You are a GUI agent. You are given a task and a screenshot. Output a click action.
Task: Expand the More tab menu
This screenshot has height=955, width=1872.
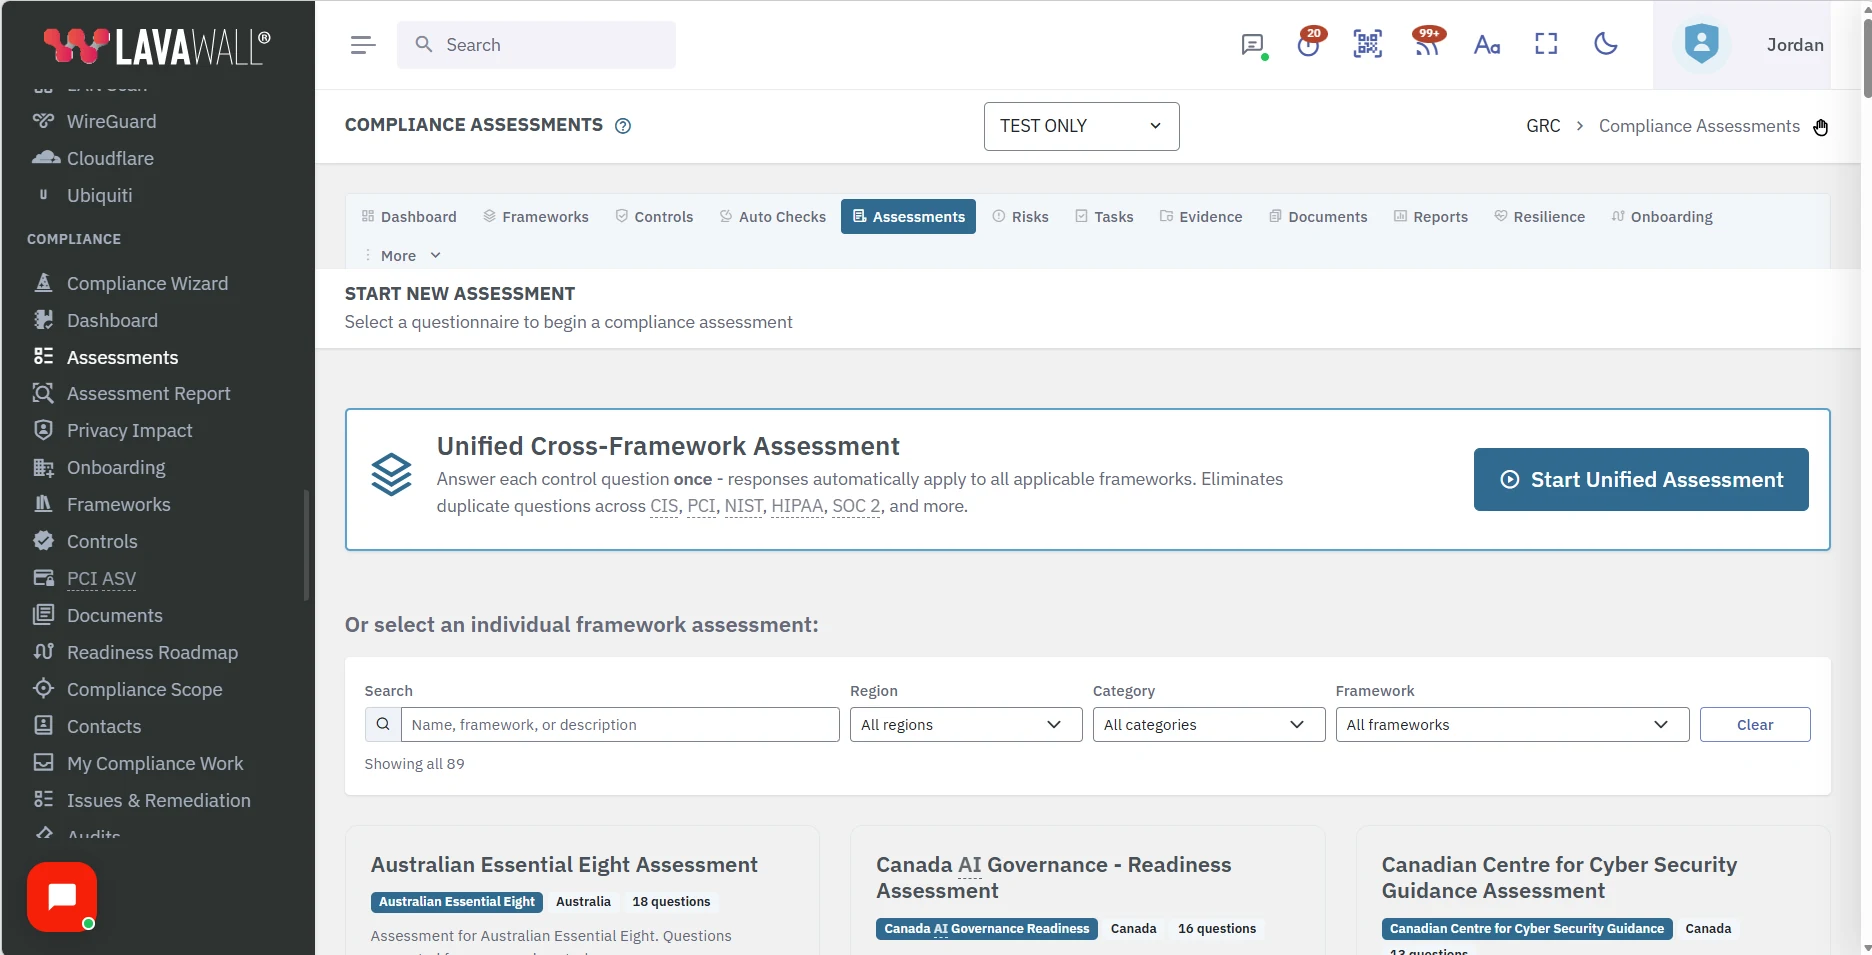pyautogui.click(x=402, y=255)
